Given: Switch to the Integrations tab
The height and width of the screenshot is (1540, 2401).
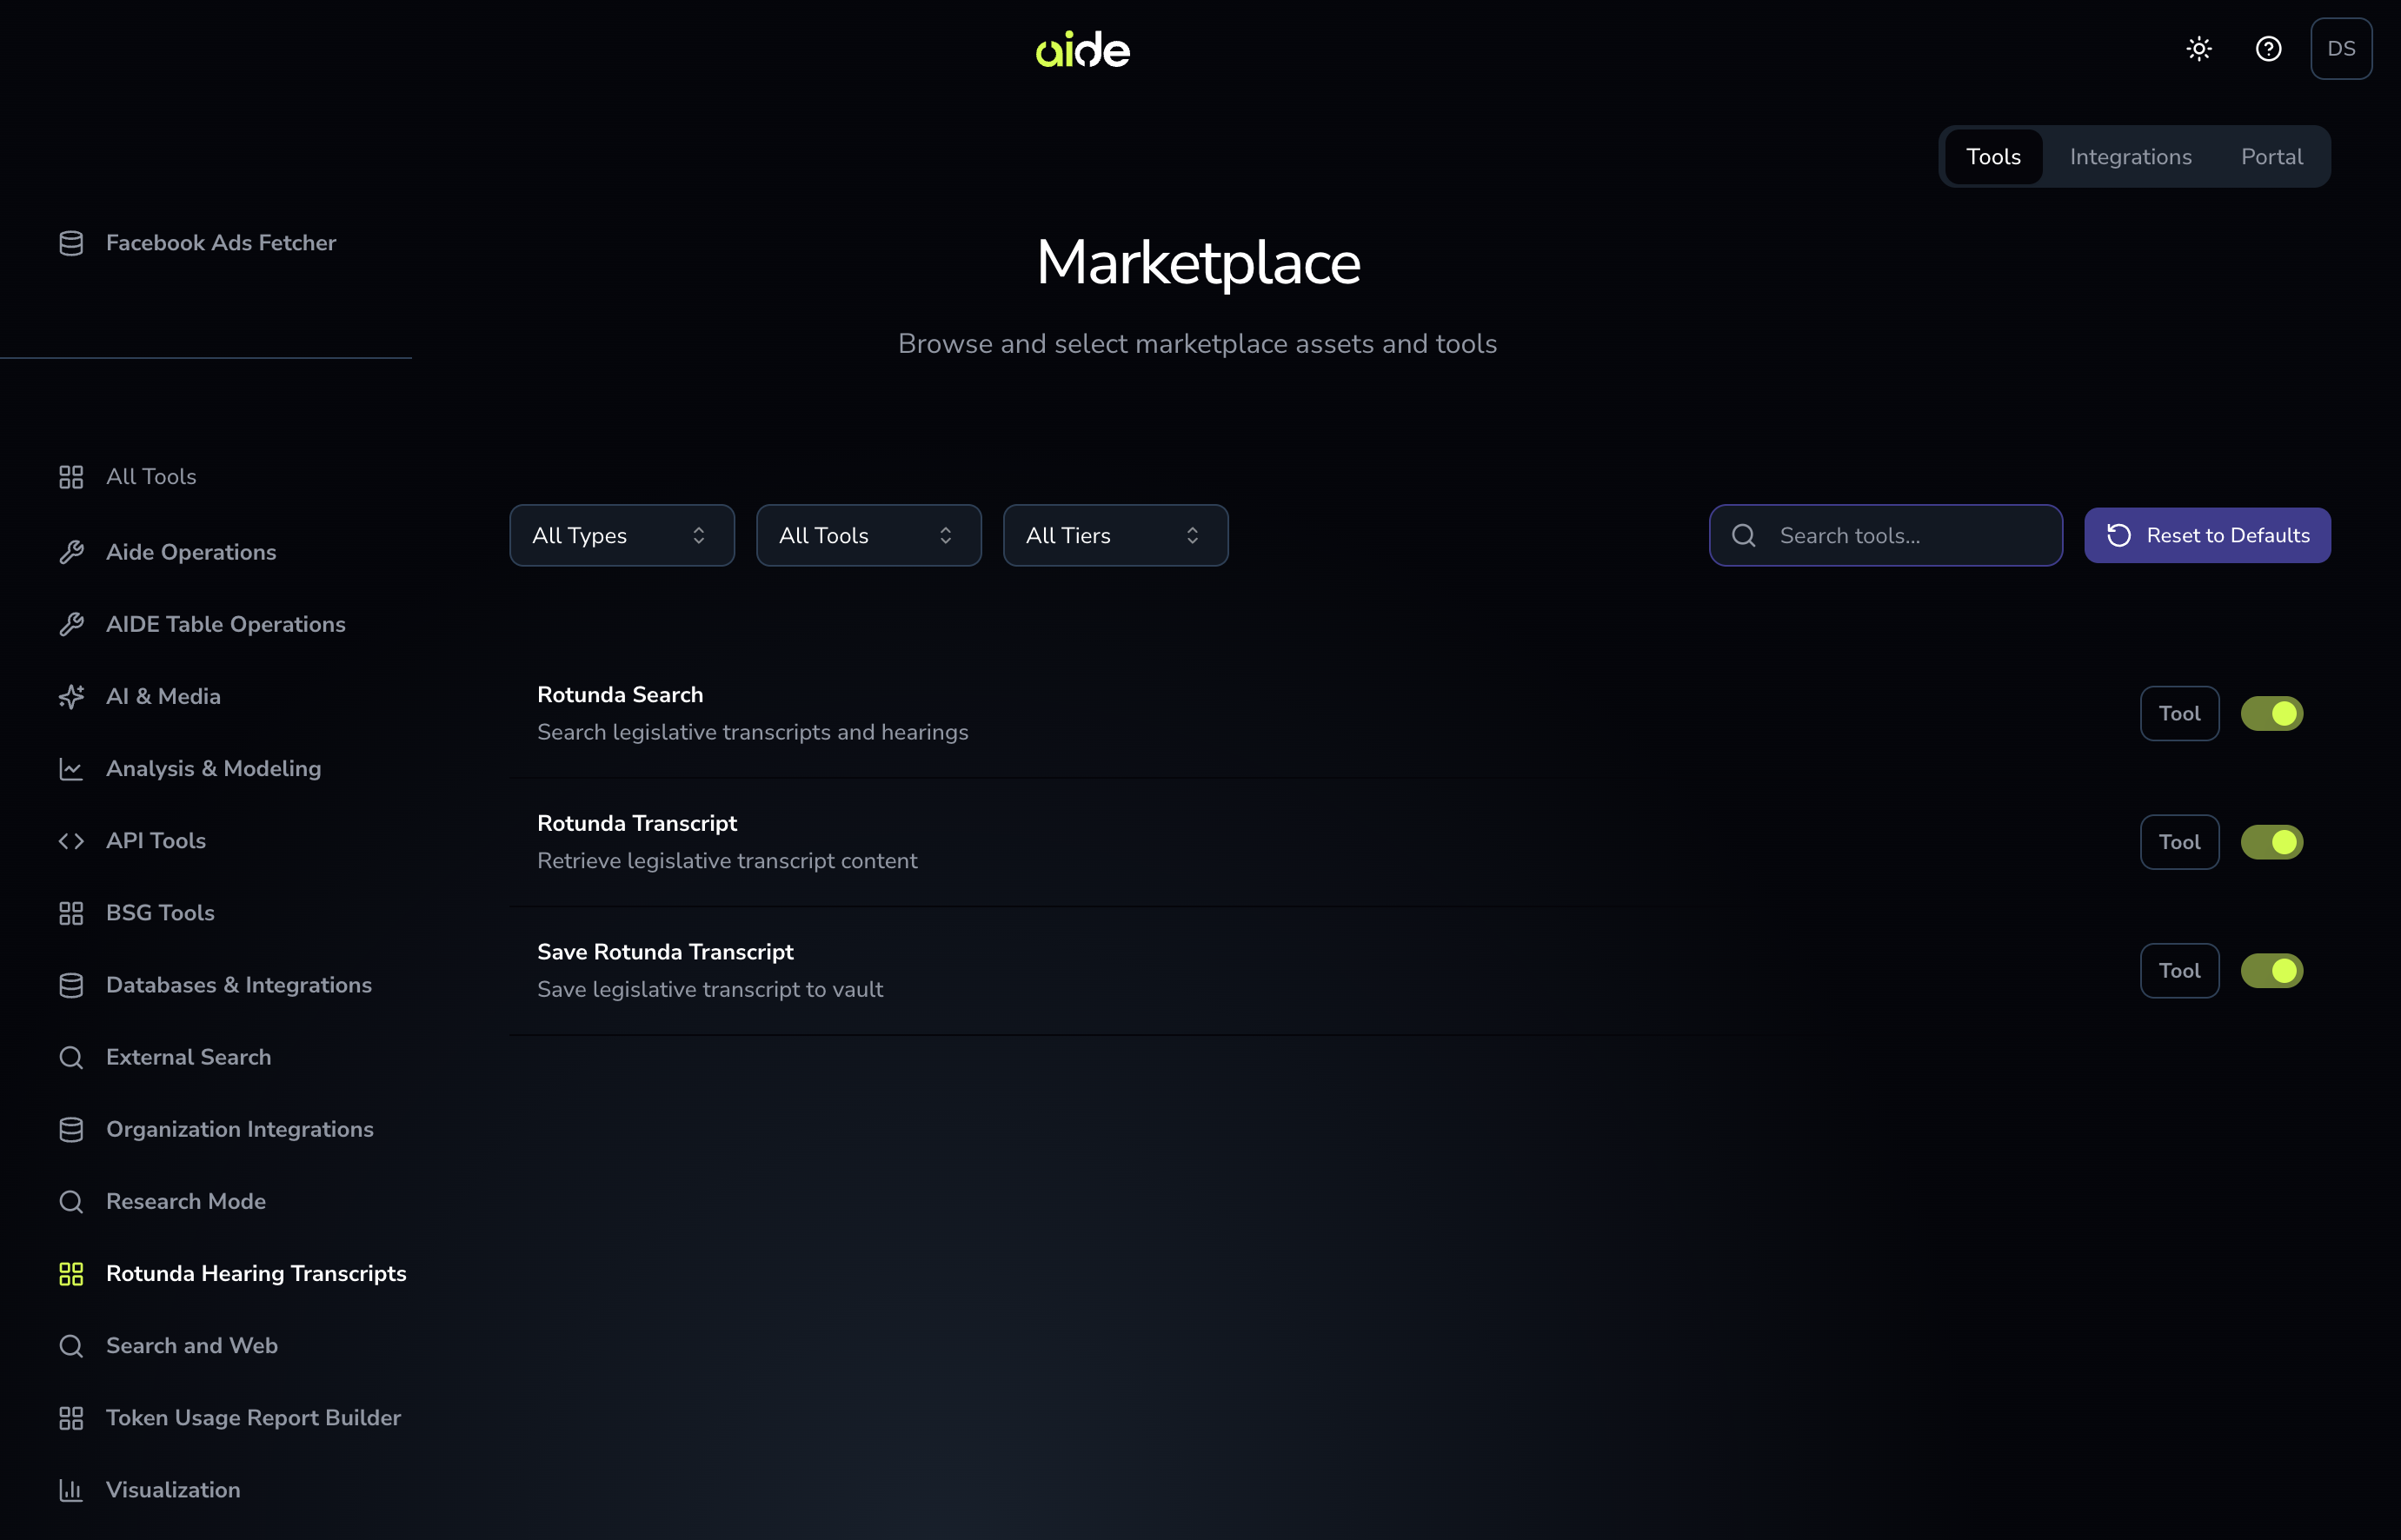Looking at the screenshot, I should coord(2130,156).
